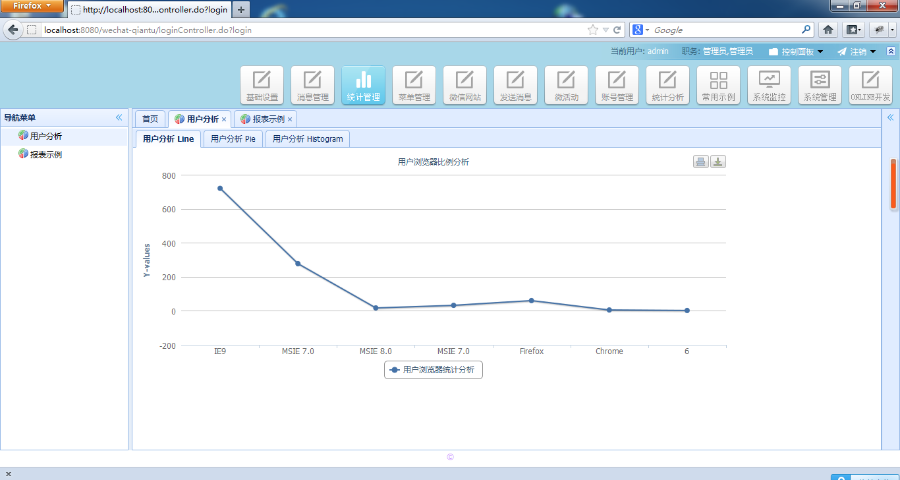Go back in browser history

coord(13,30)
